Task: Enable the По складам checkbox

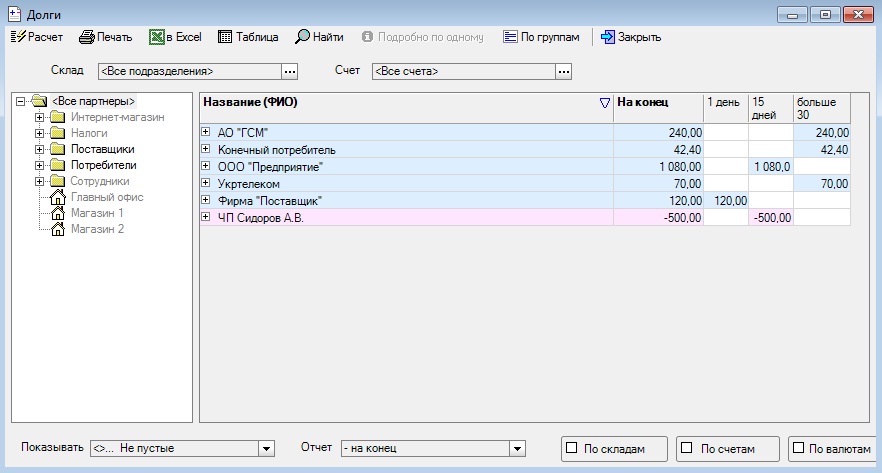Action: click(572, 448)
